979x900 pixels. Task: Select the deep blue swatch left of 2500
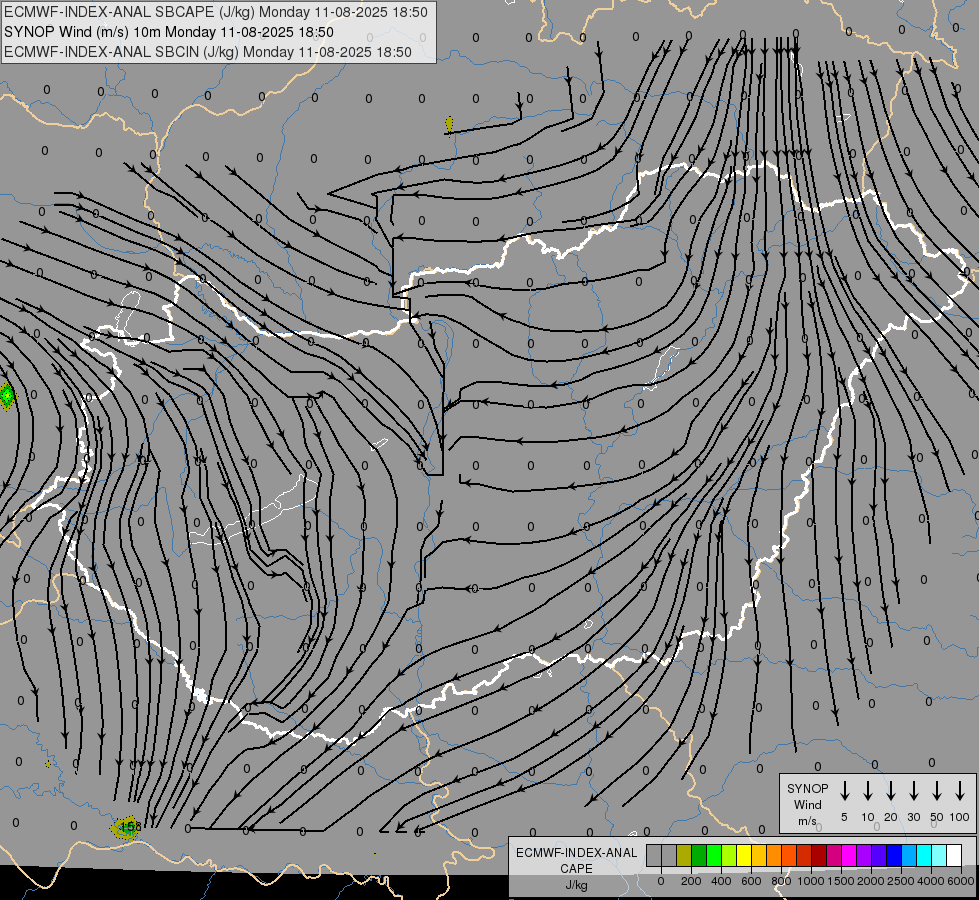pyautogui.click(x=893, y=856)
